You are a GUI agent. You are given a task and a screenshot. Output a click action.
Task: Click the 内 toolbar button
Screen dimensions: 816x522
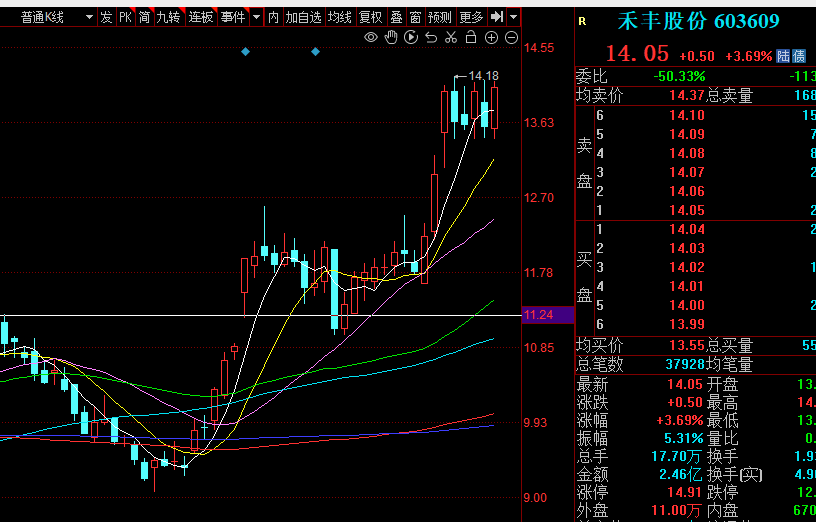coord(274,18)
